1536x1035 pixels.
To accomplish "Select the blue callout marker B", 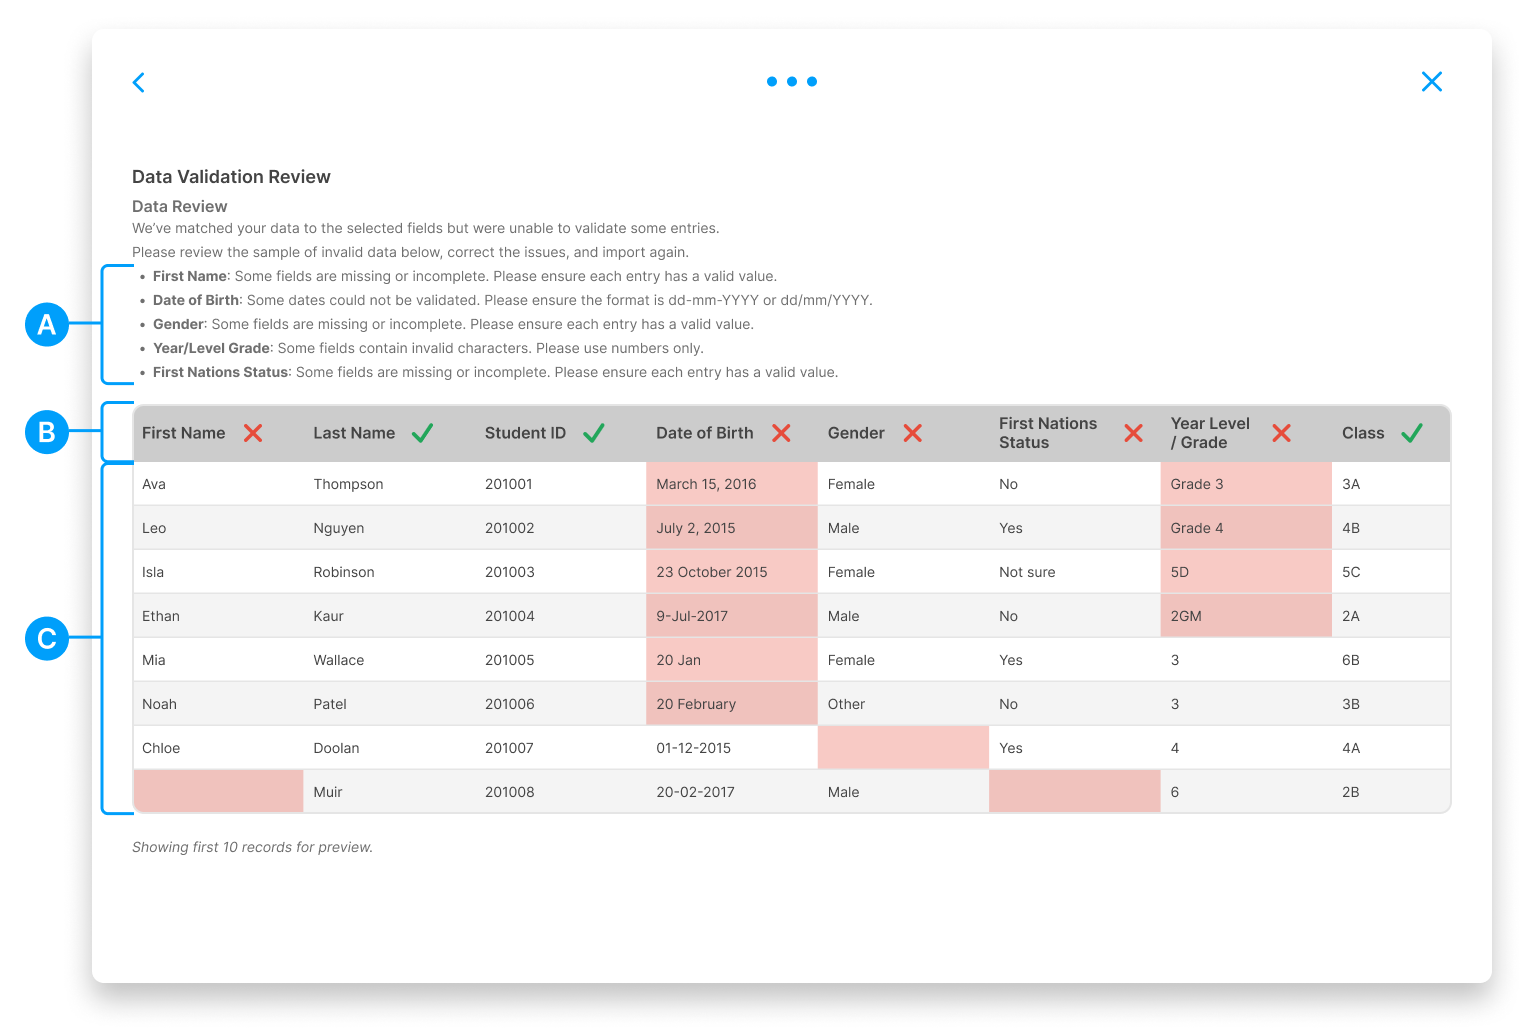I will [x=47, y=432].
